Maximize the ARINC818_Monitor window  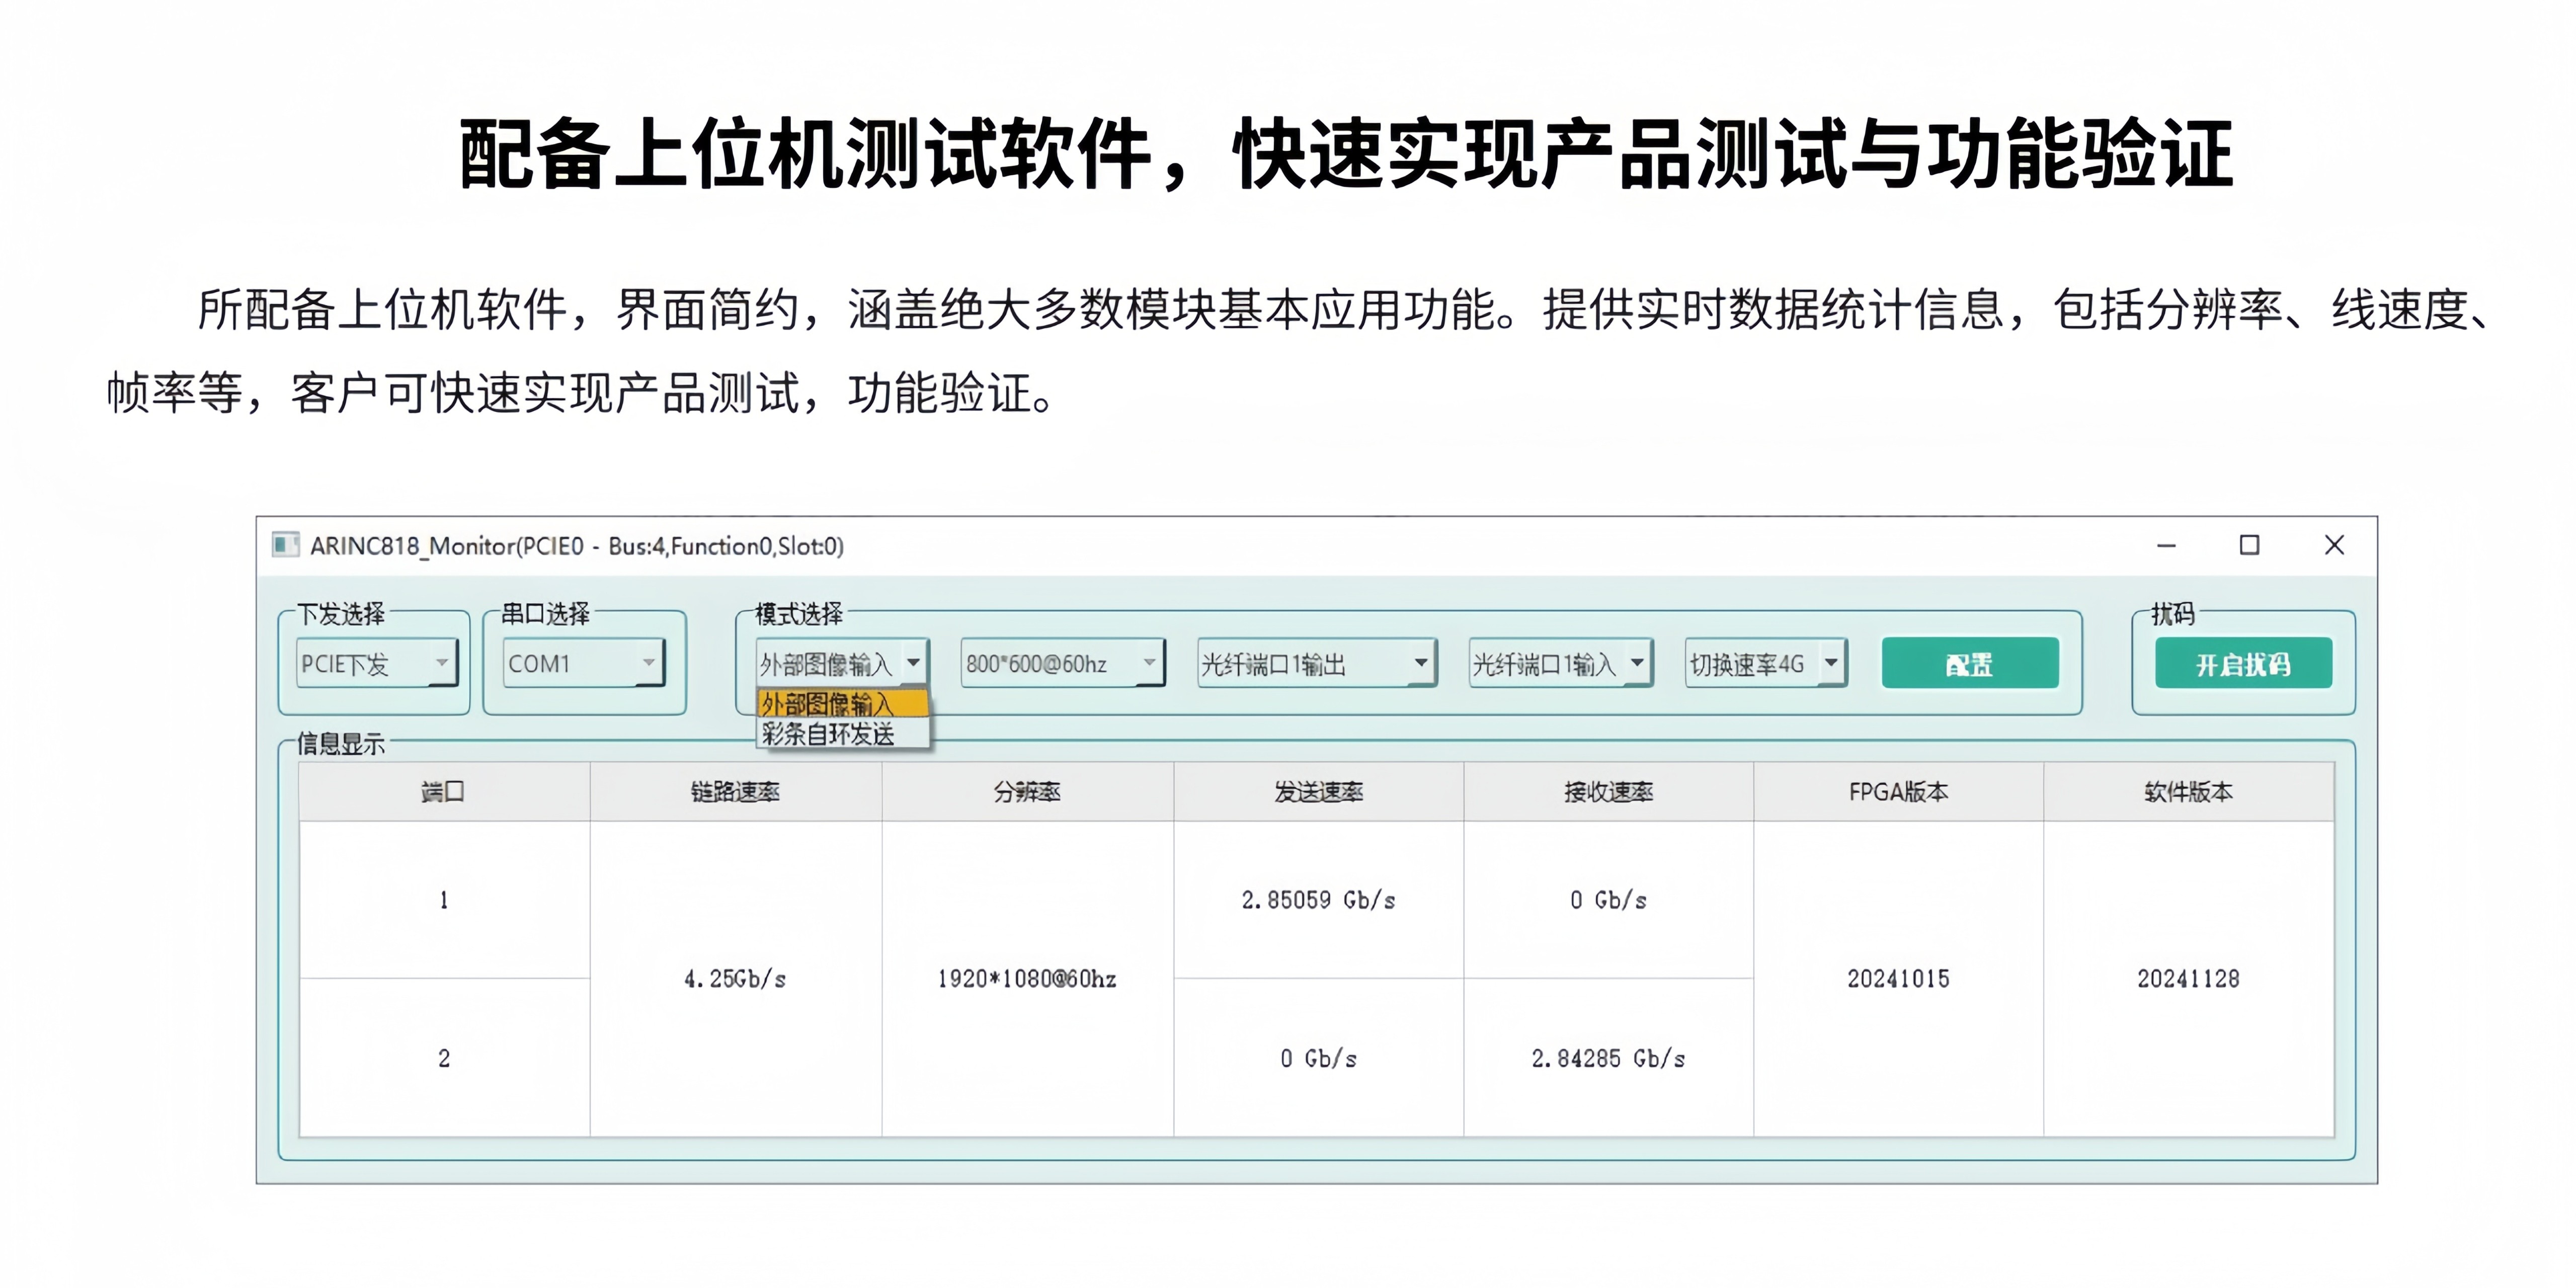(x=2249, y=545)
